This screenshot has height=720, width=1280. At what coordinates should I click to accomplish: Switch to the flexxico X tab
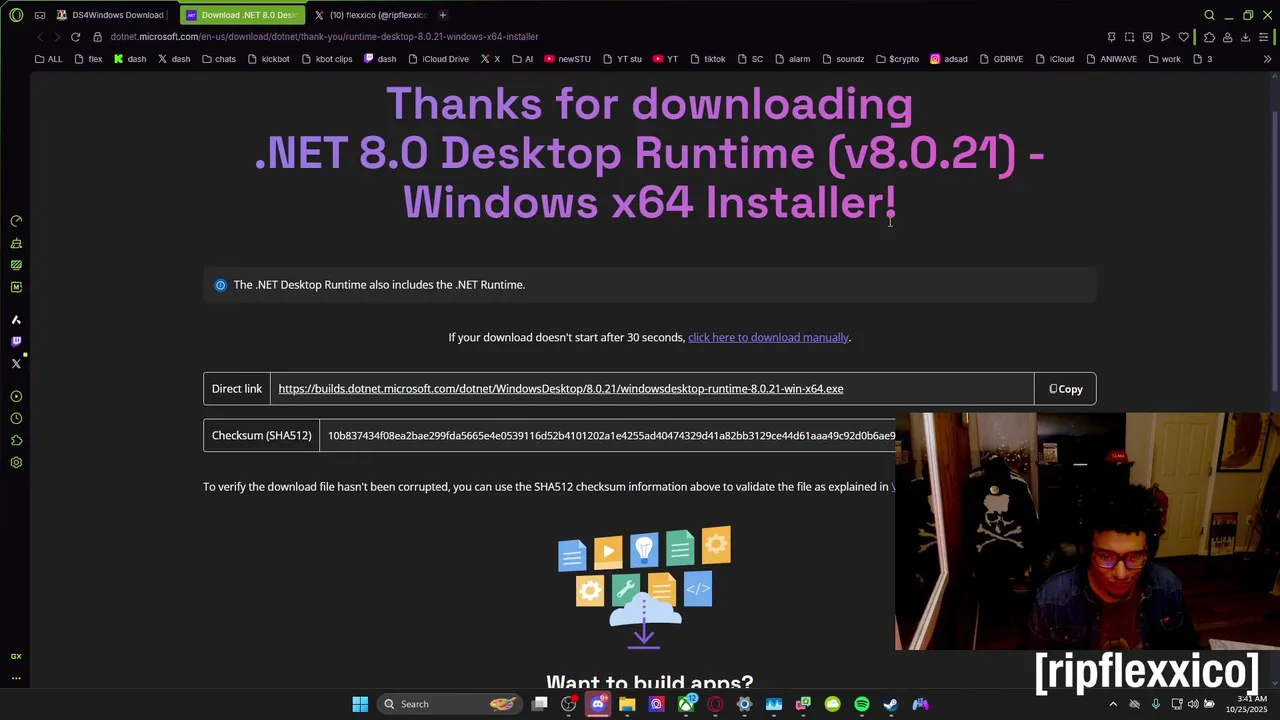(370, 15)
